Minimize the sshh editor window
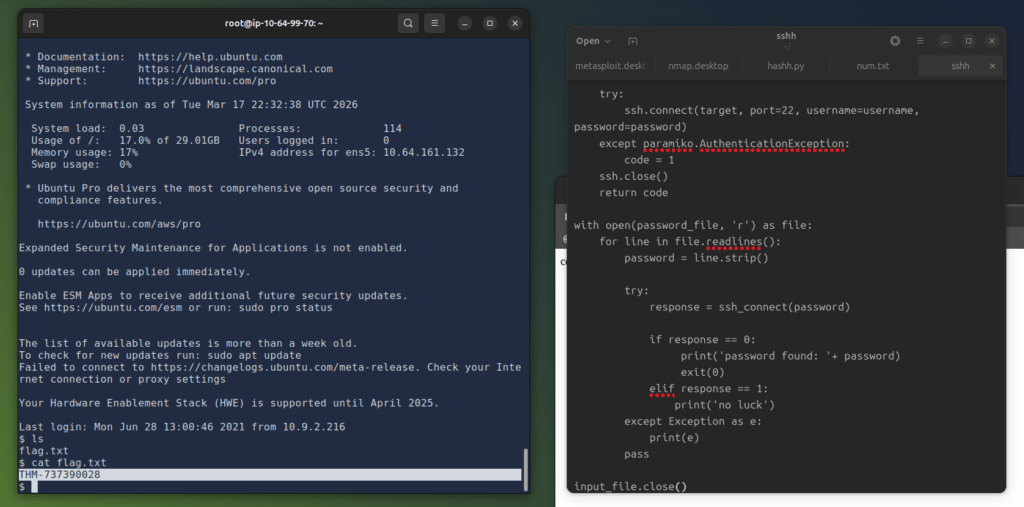1024x507 pixels. [945, 41]
